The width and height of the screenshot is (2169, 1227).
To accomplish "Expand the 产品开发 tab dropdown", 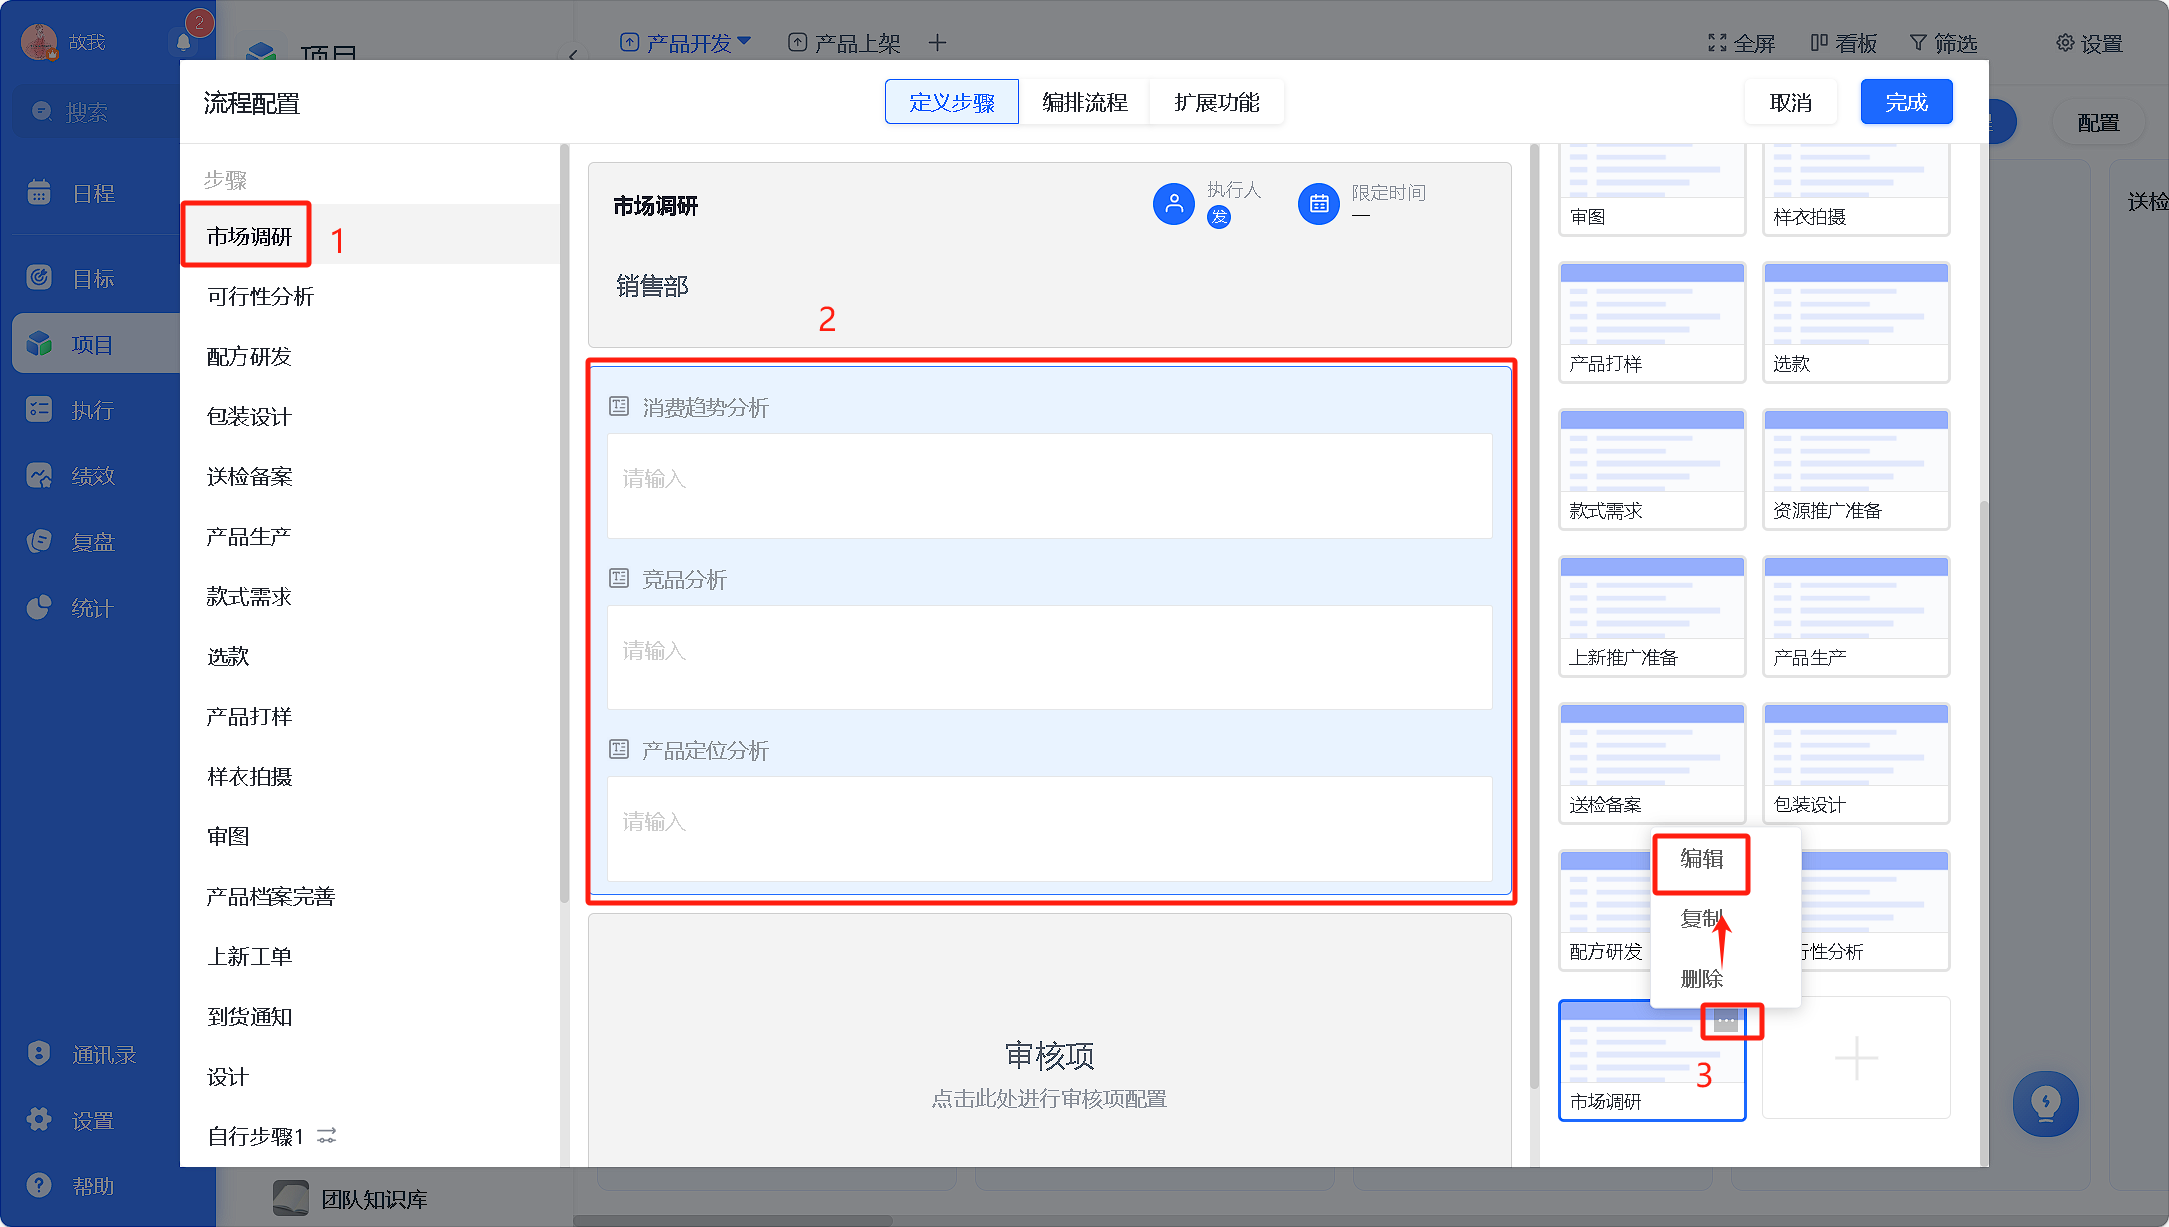I will click(x=743, y=42).
